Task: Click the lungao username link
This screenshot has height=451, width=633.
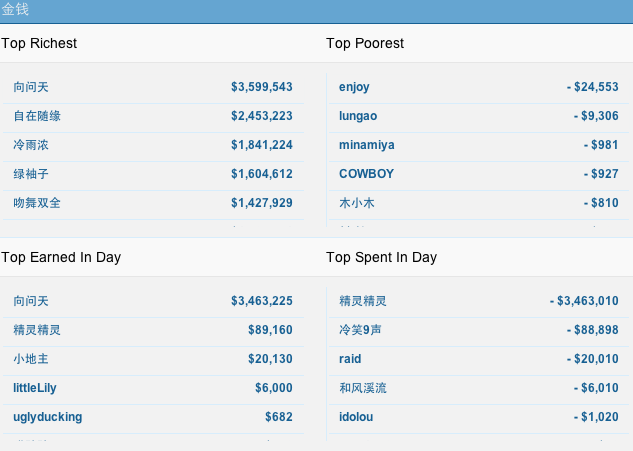Action: [x=358, y=116]
